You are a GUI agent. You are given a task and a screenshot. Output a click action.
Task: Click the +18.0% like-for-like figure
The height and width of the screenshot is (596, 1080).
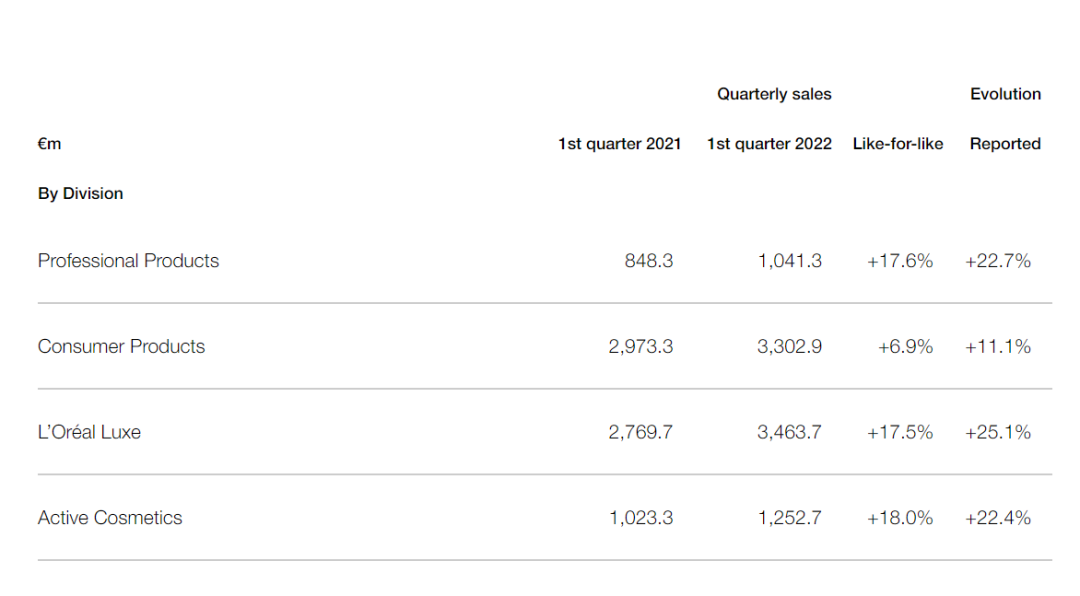click(x=899, y=518)
